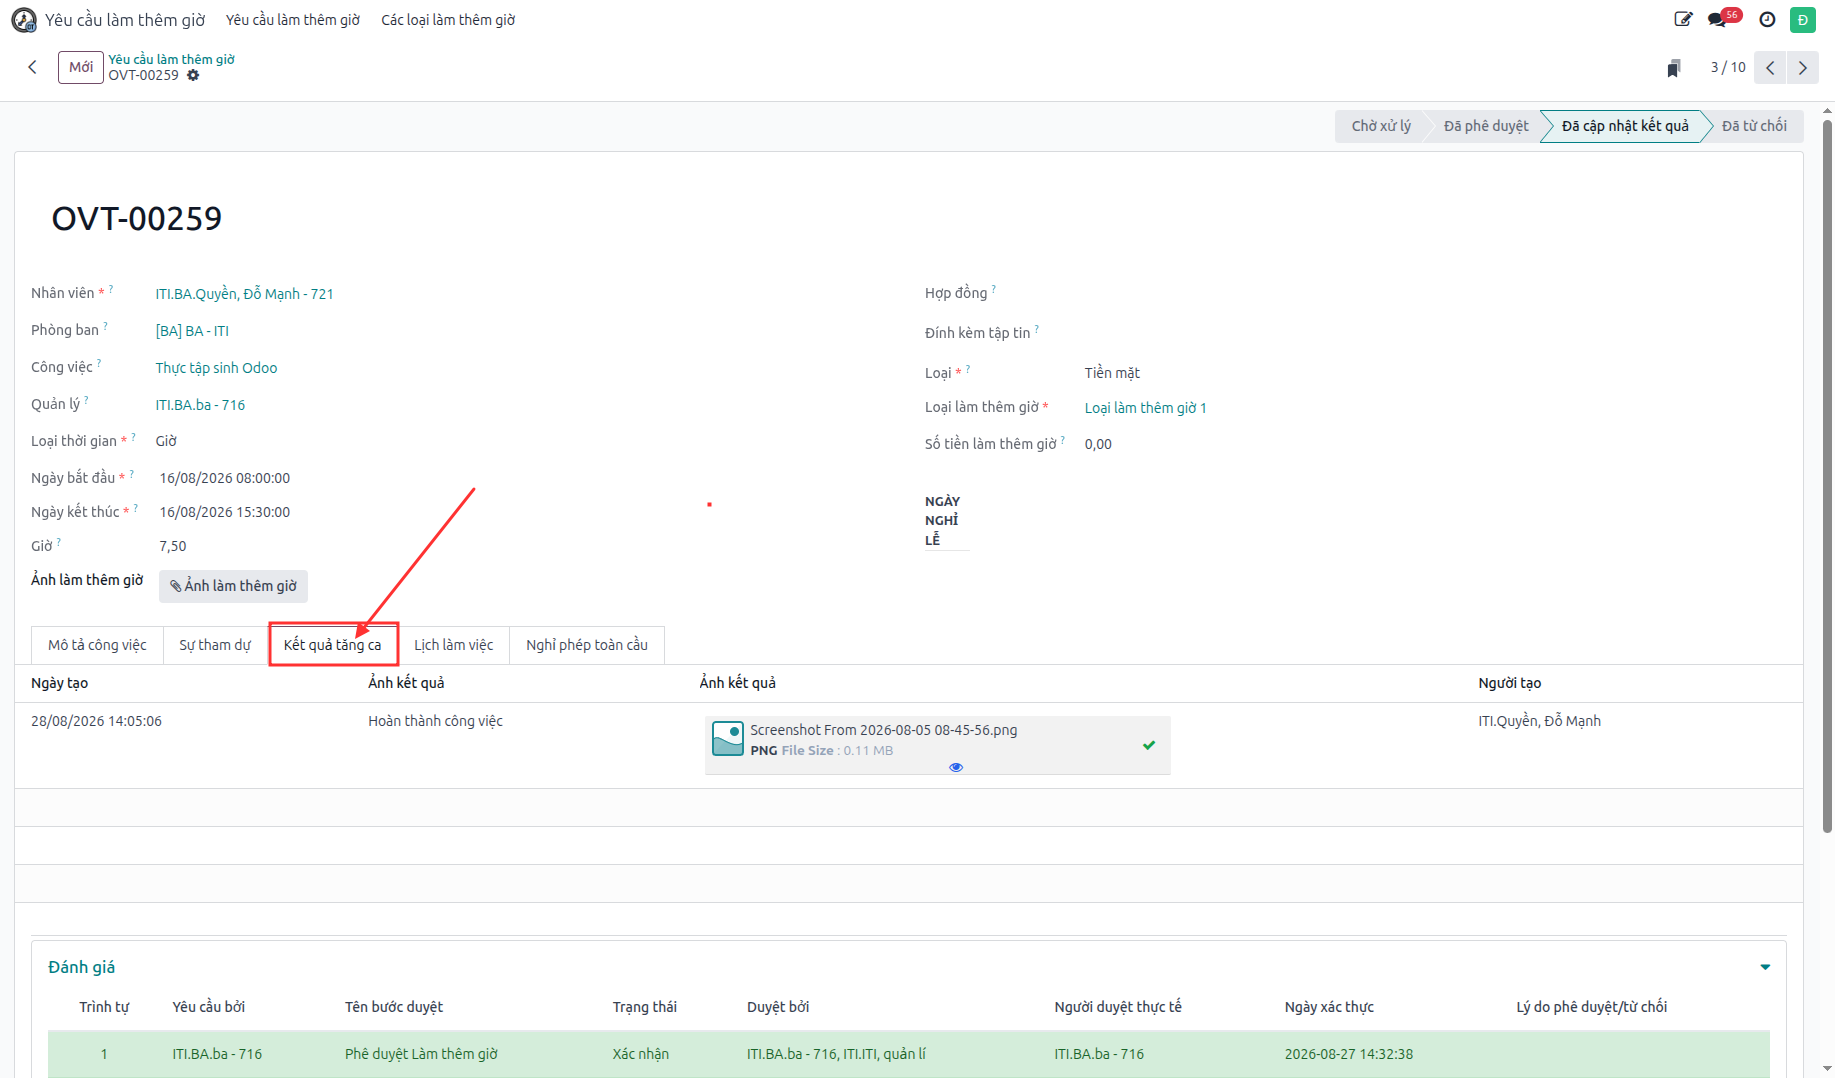Open the activities clock icon
The image size is (1835, 1078).
coord(1767,19)
